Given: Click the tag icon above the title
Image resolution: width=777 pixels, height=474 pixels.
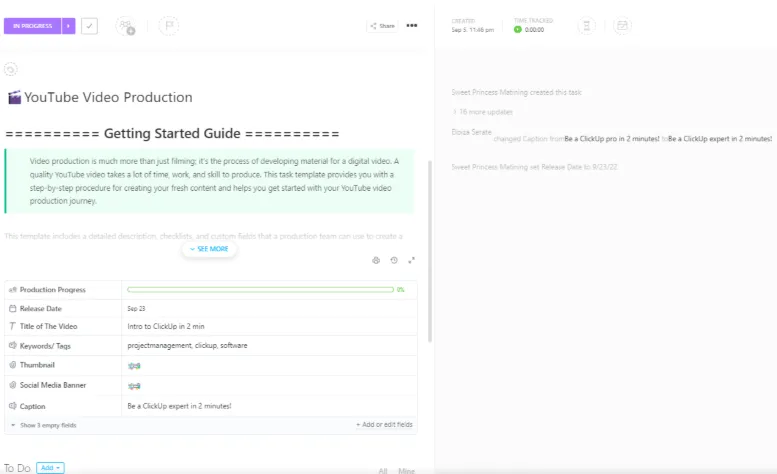Looking at the screenshot, I should [10, 69].
